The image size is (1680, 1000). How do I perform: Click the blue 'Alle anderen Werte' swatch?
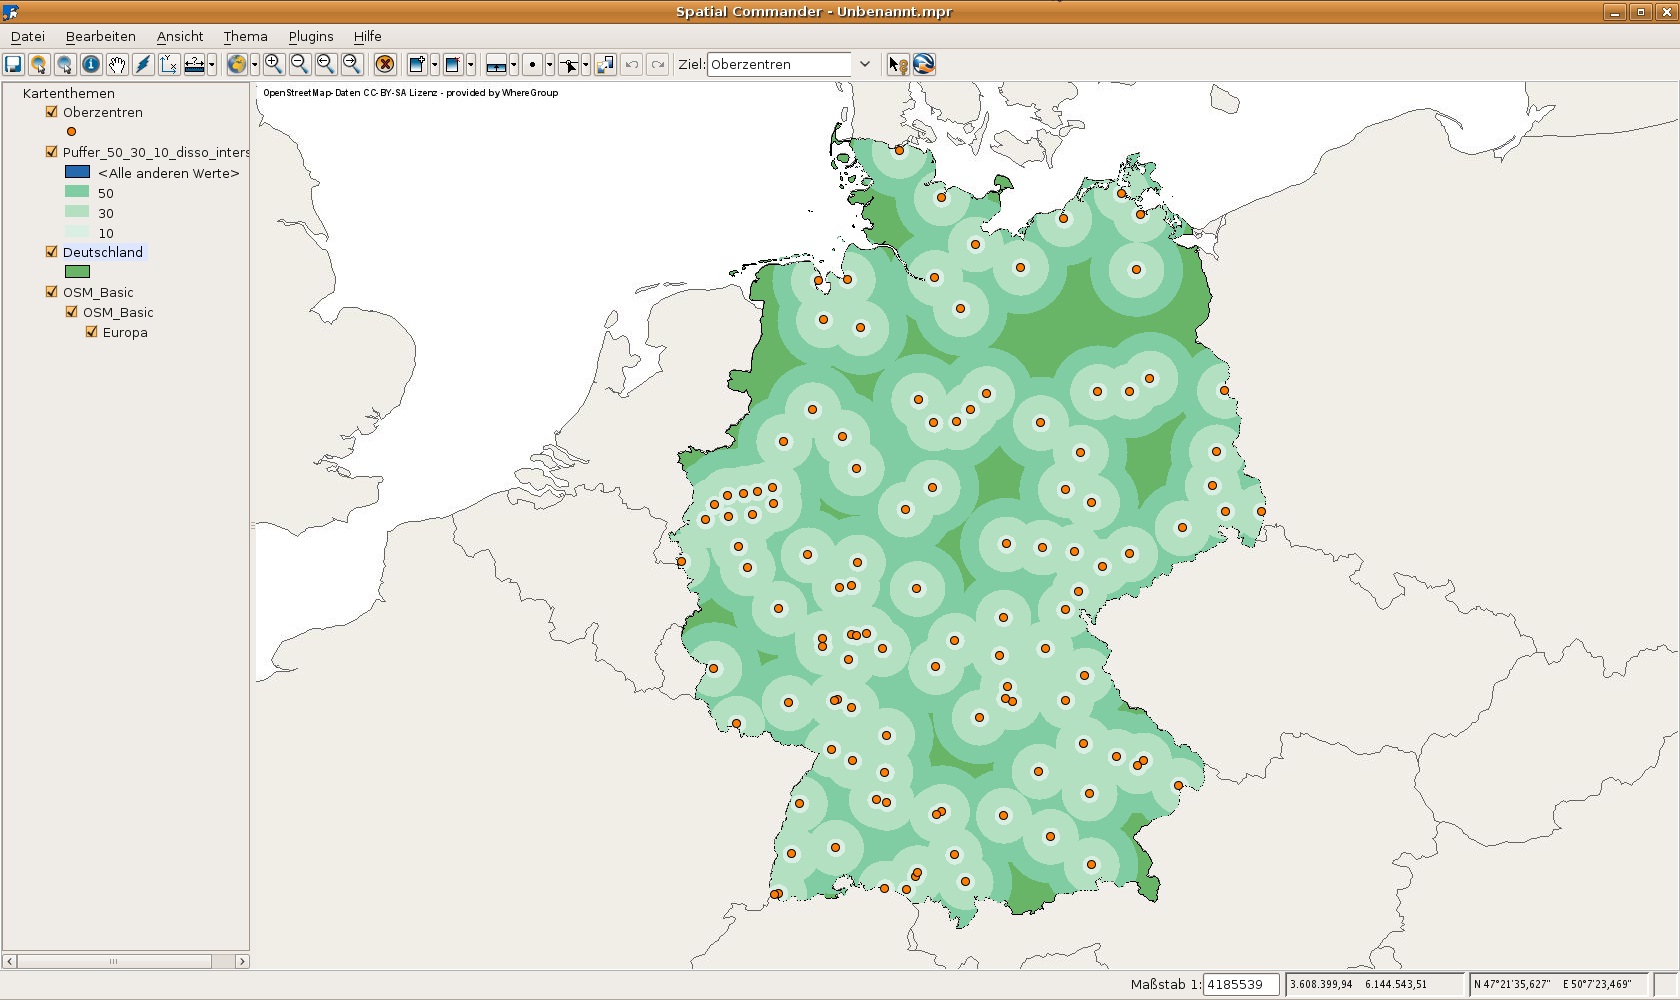coord(77,172)
